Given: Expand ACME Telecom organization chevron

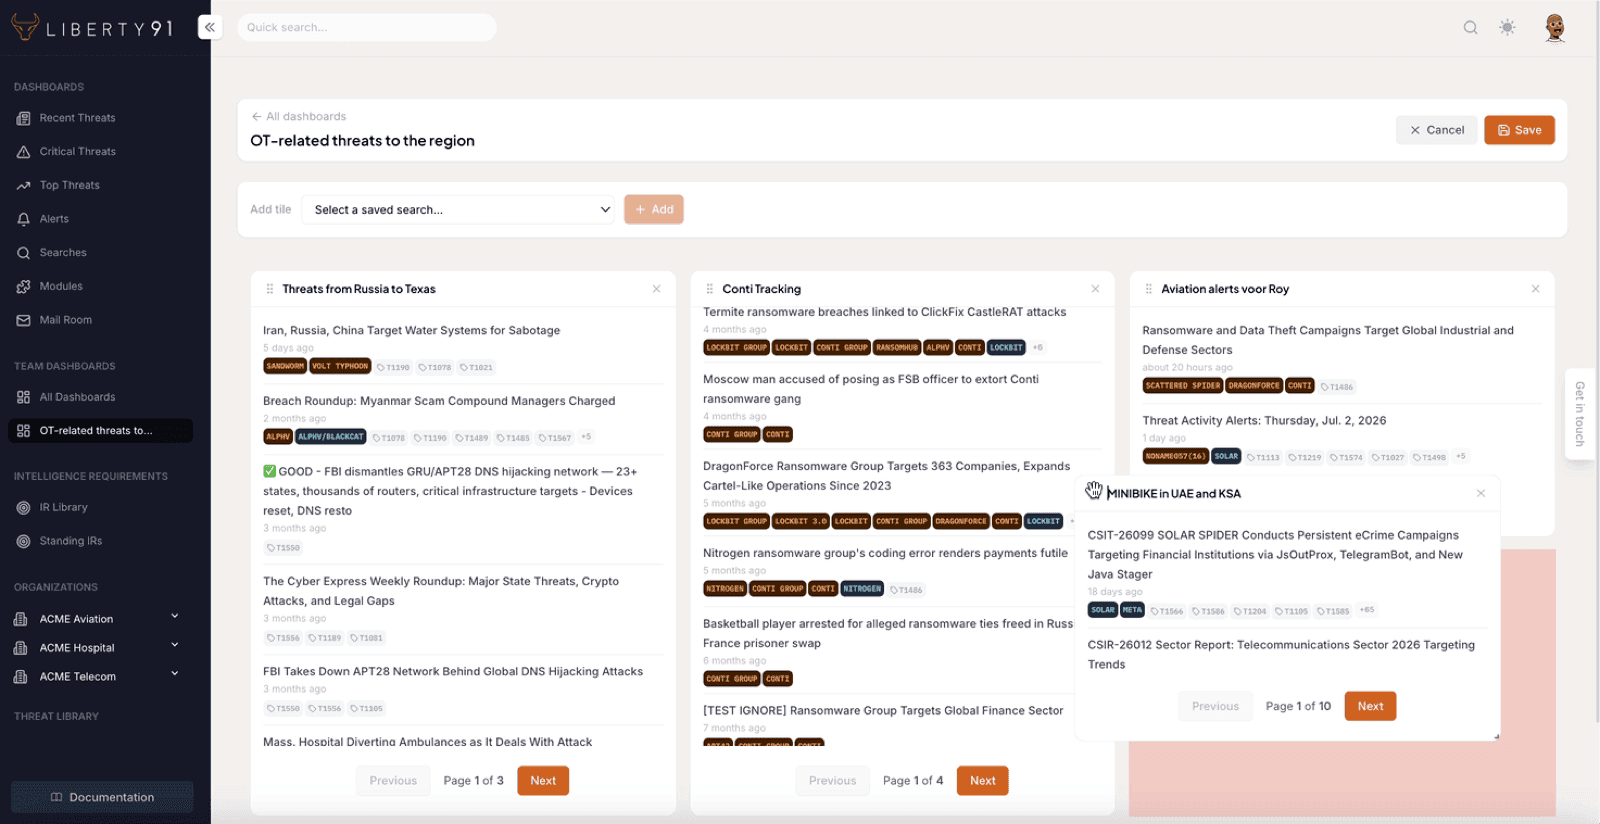Looking at the screenshot, I should tap(175, 674).
